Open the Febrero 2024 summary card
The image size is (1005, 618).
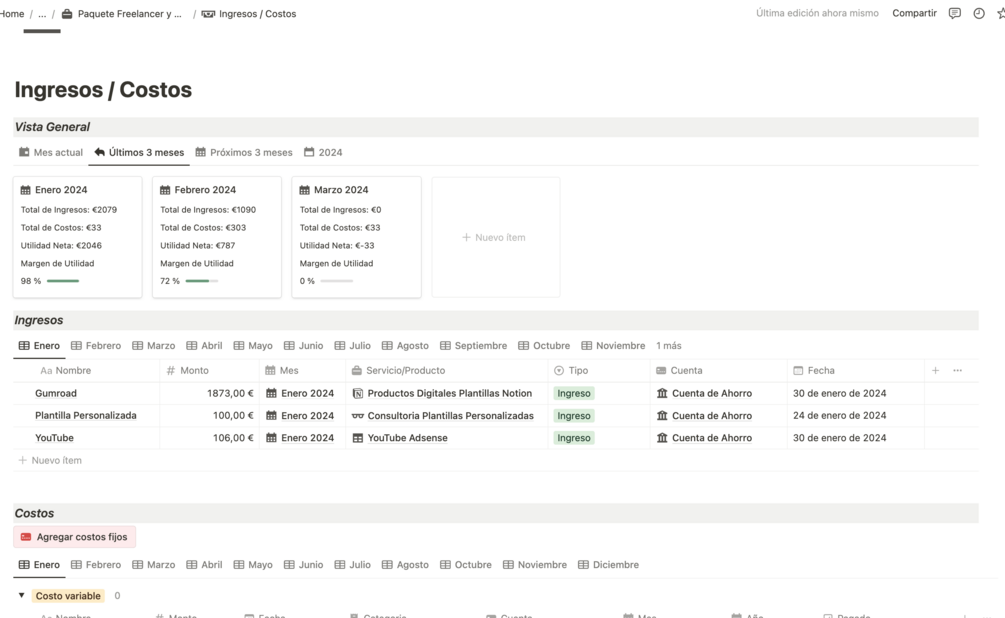pyautogui.click(x=217, y=237)
